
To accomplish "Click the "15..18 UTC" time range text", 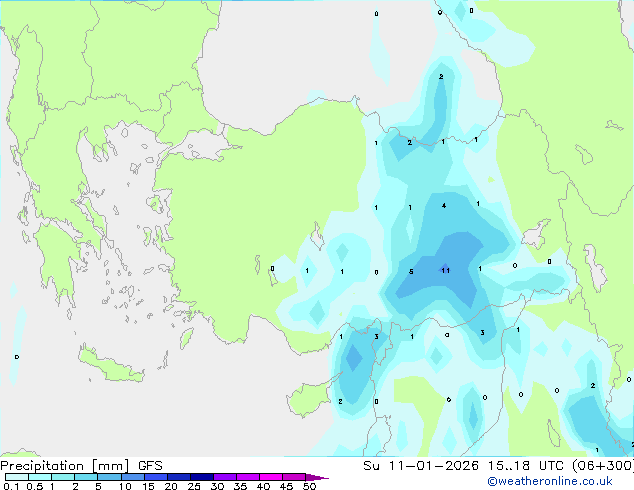I will coord(525,466).
